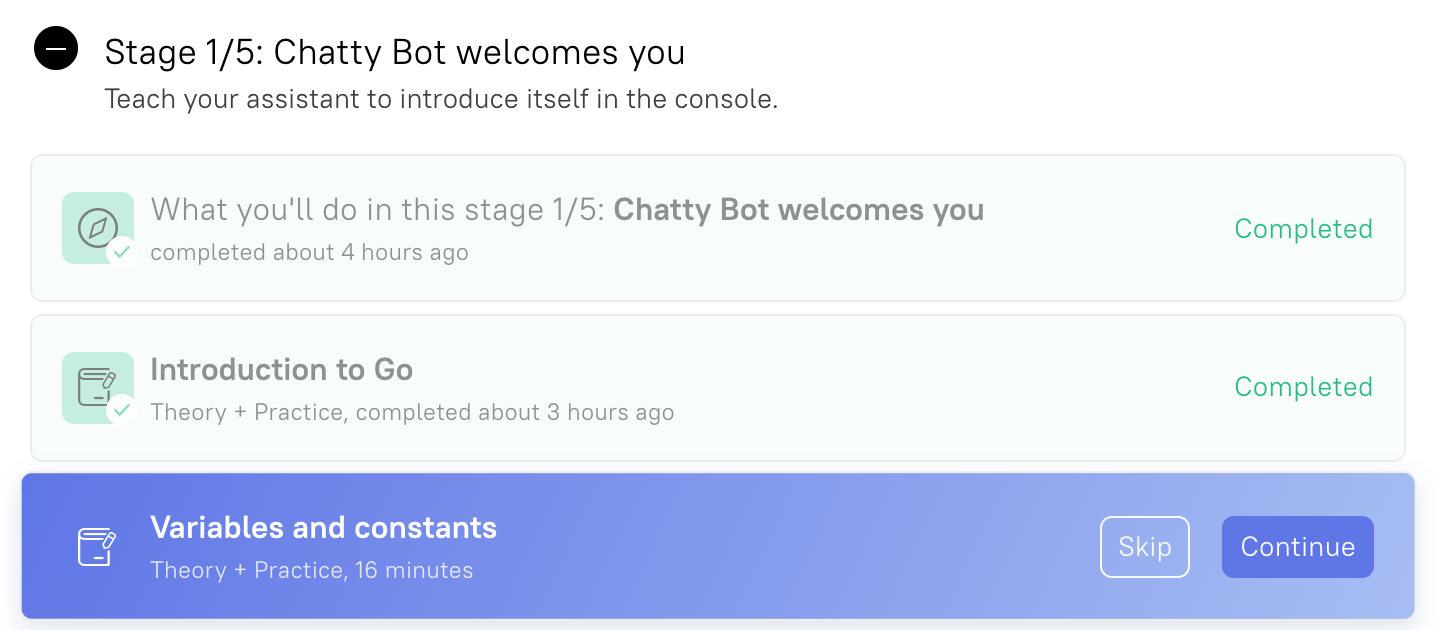Click 'completed about 4 hours ago' text

point(309,252)
